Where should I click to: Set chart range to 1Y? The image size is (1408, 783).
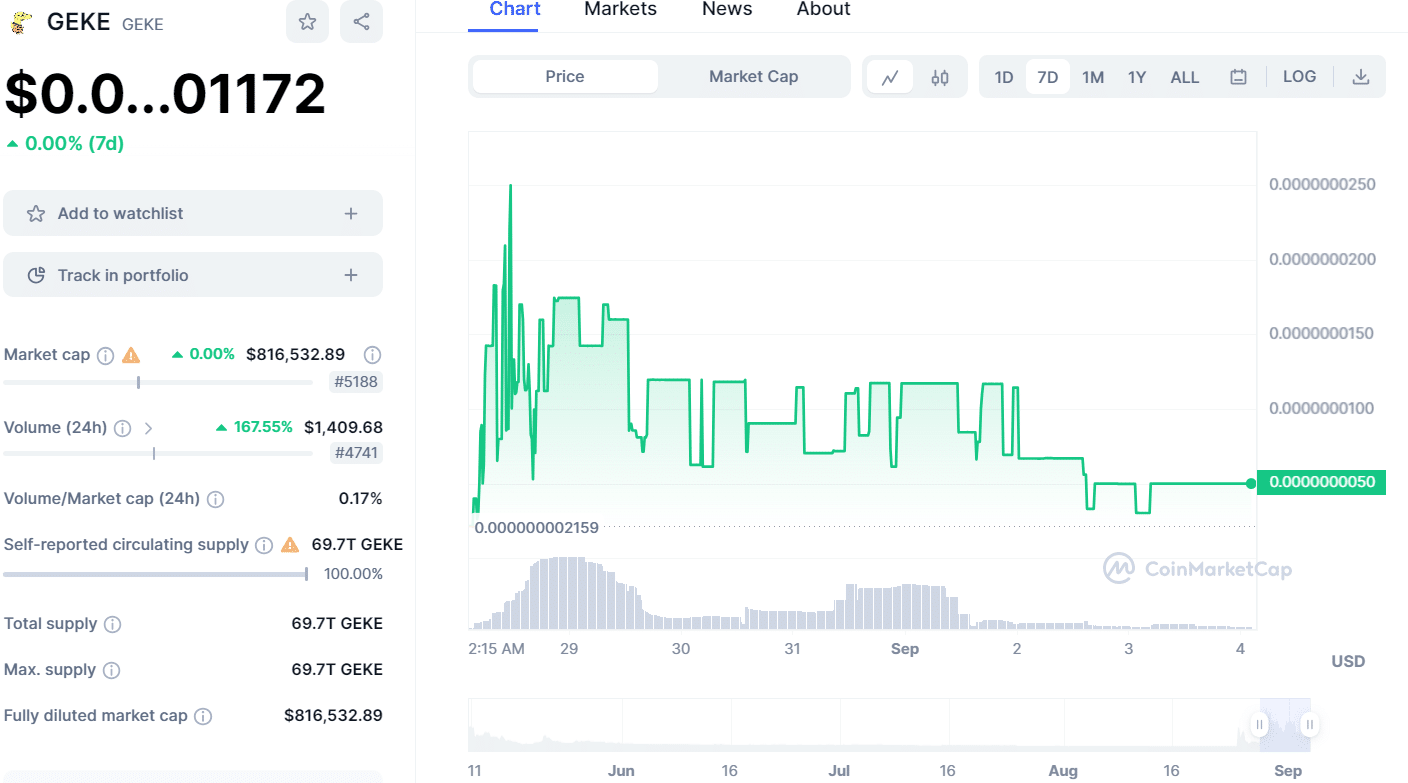click(1137, 77)
